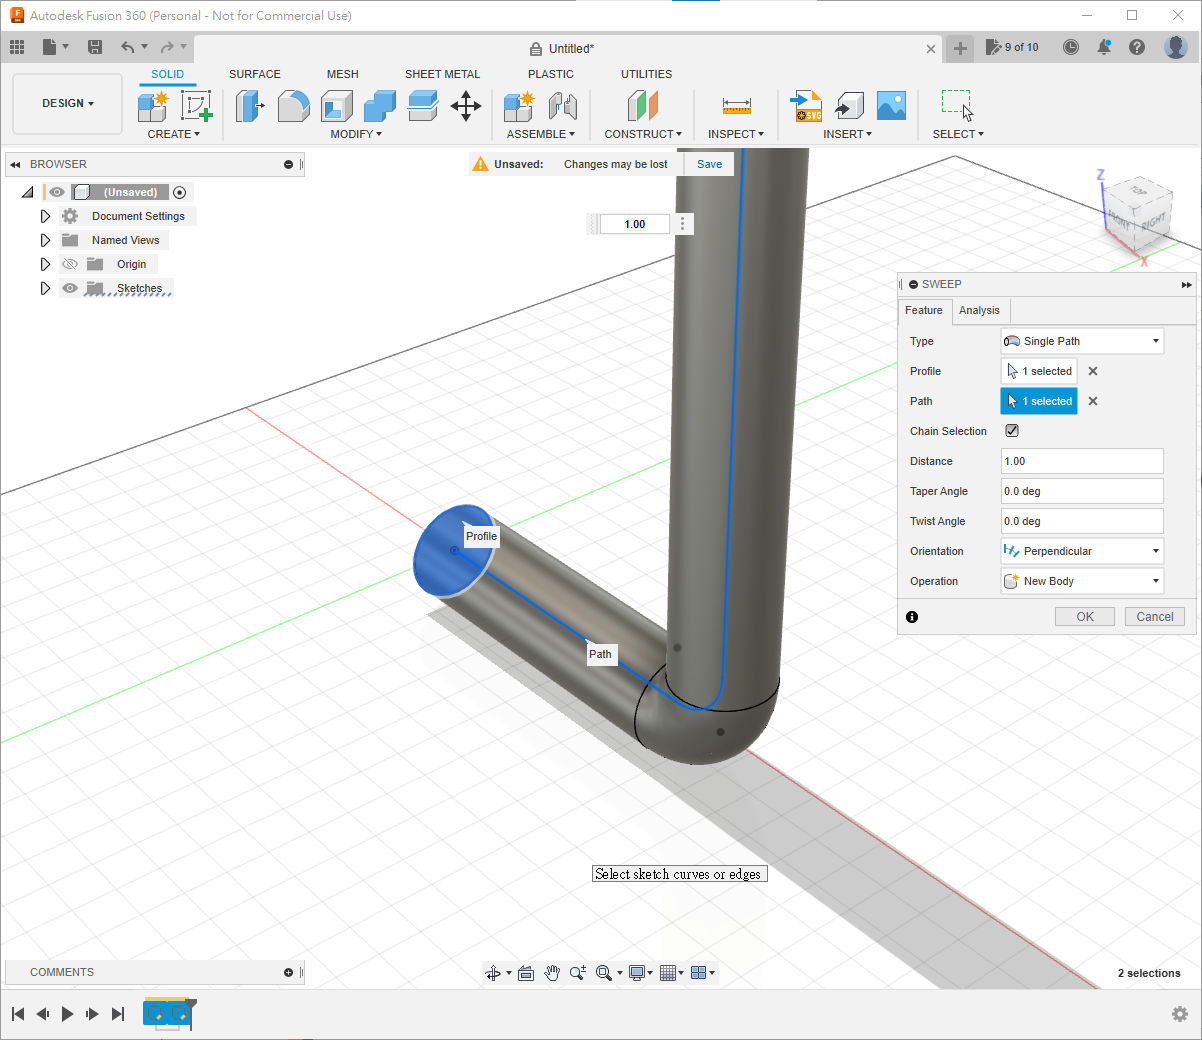Toggle visibility of the Origin folder
Image resolution: width=1202 pixels, height=1040 pixels.
tap(70, 264)
